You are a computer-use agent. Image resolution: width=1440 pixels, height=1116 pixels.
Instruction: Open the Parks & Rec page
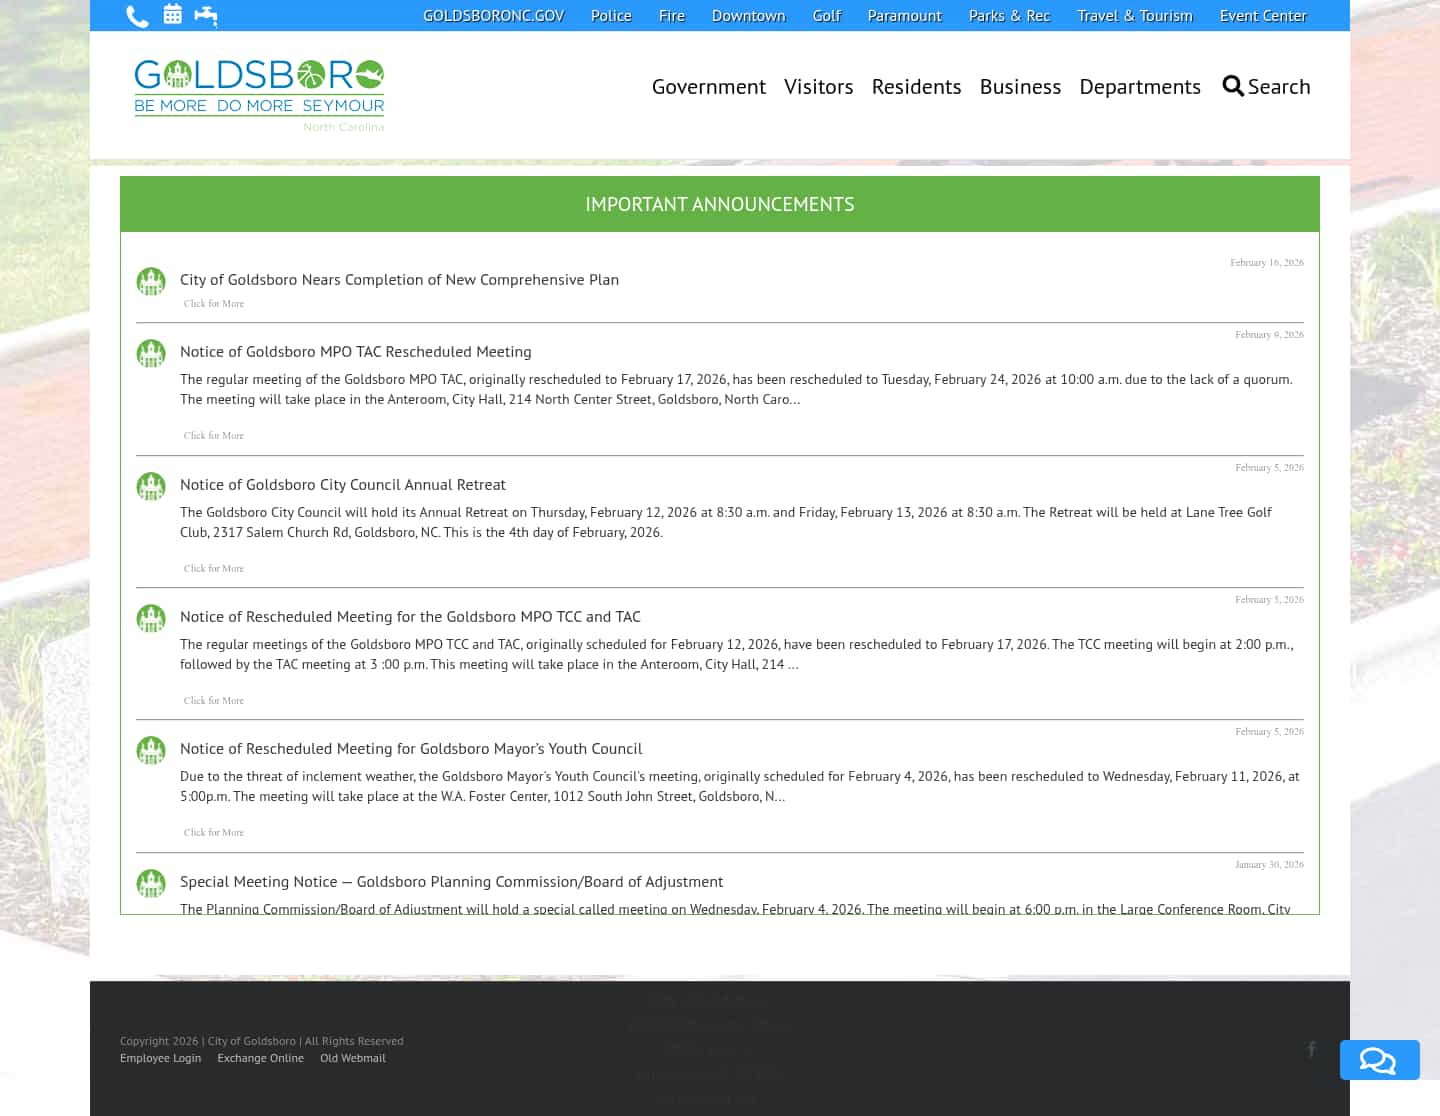[1009, 15]
